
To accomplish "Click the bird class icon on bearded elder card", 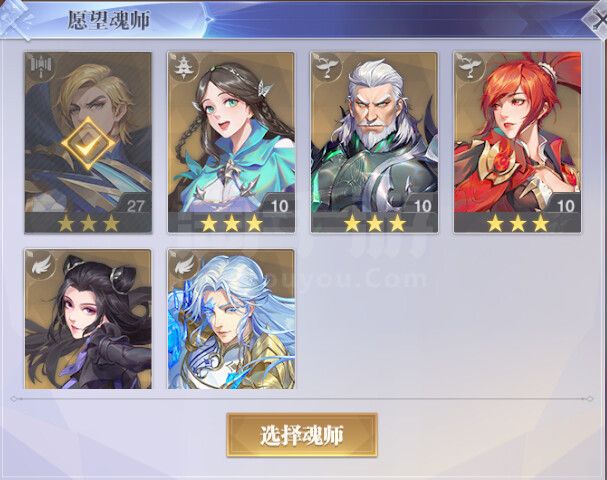I will coord(327,67).
